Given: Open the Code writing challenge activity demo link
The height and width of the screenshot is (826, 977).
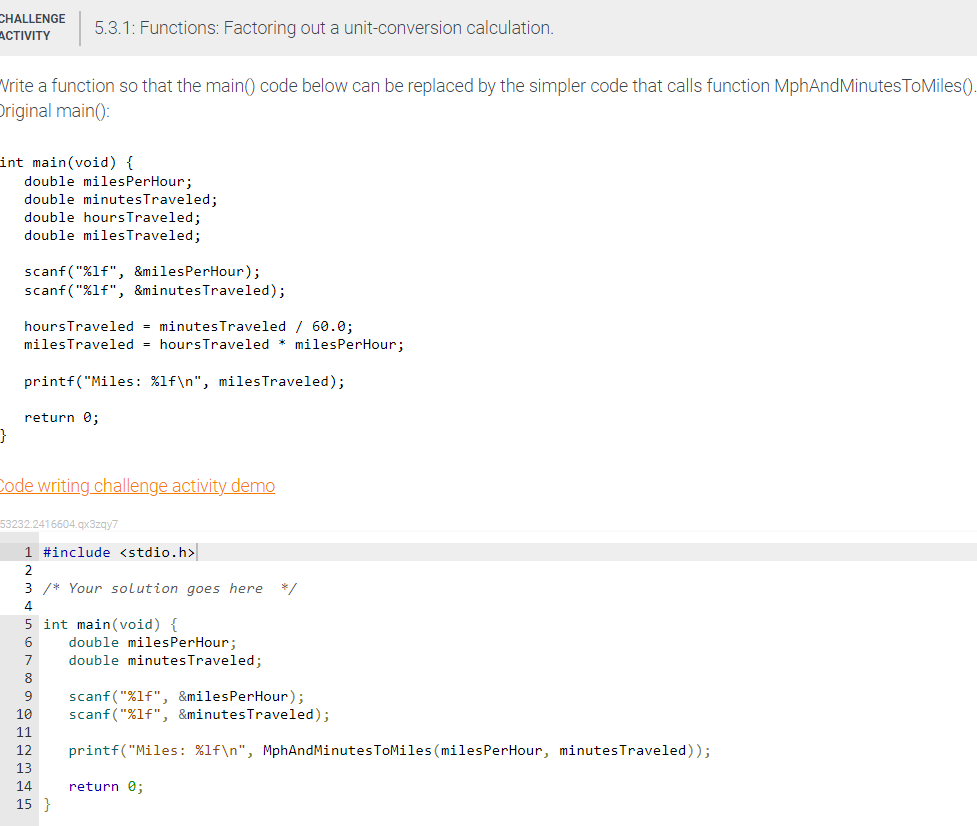Looking at the screenshot, I should tap(137, 486).
